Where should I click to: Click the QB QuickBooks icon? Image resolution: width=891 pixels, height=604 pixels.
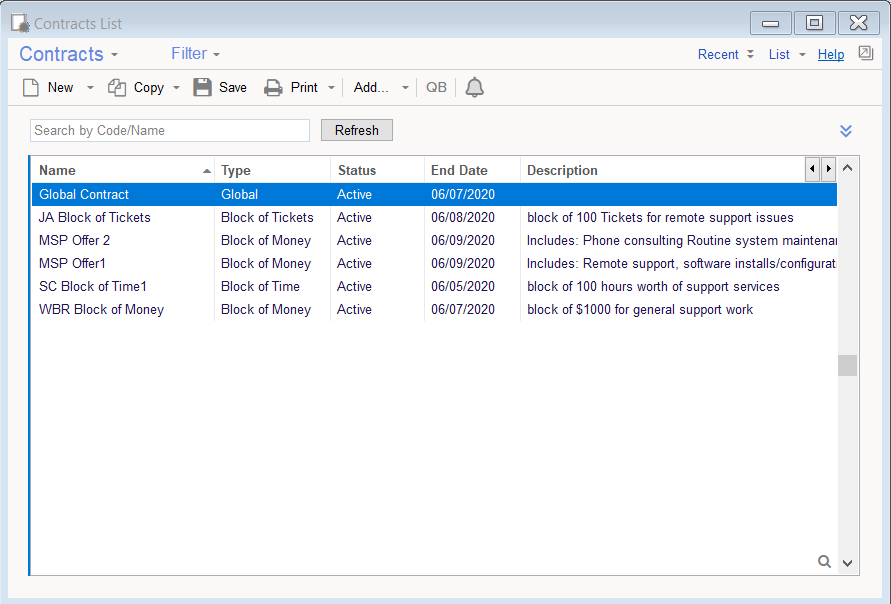[436, 87]
